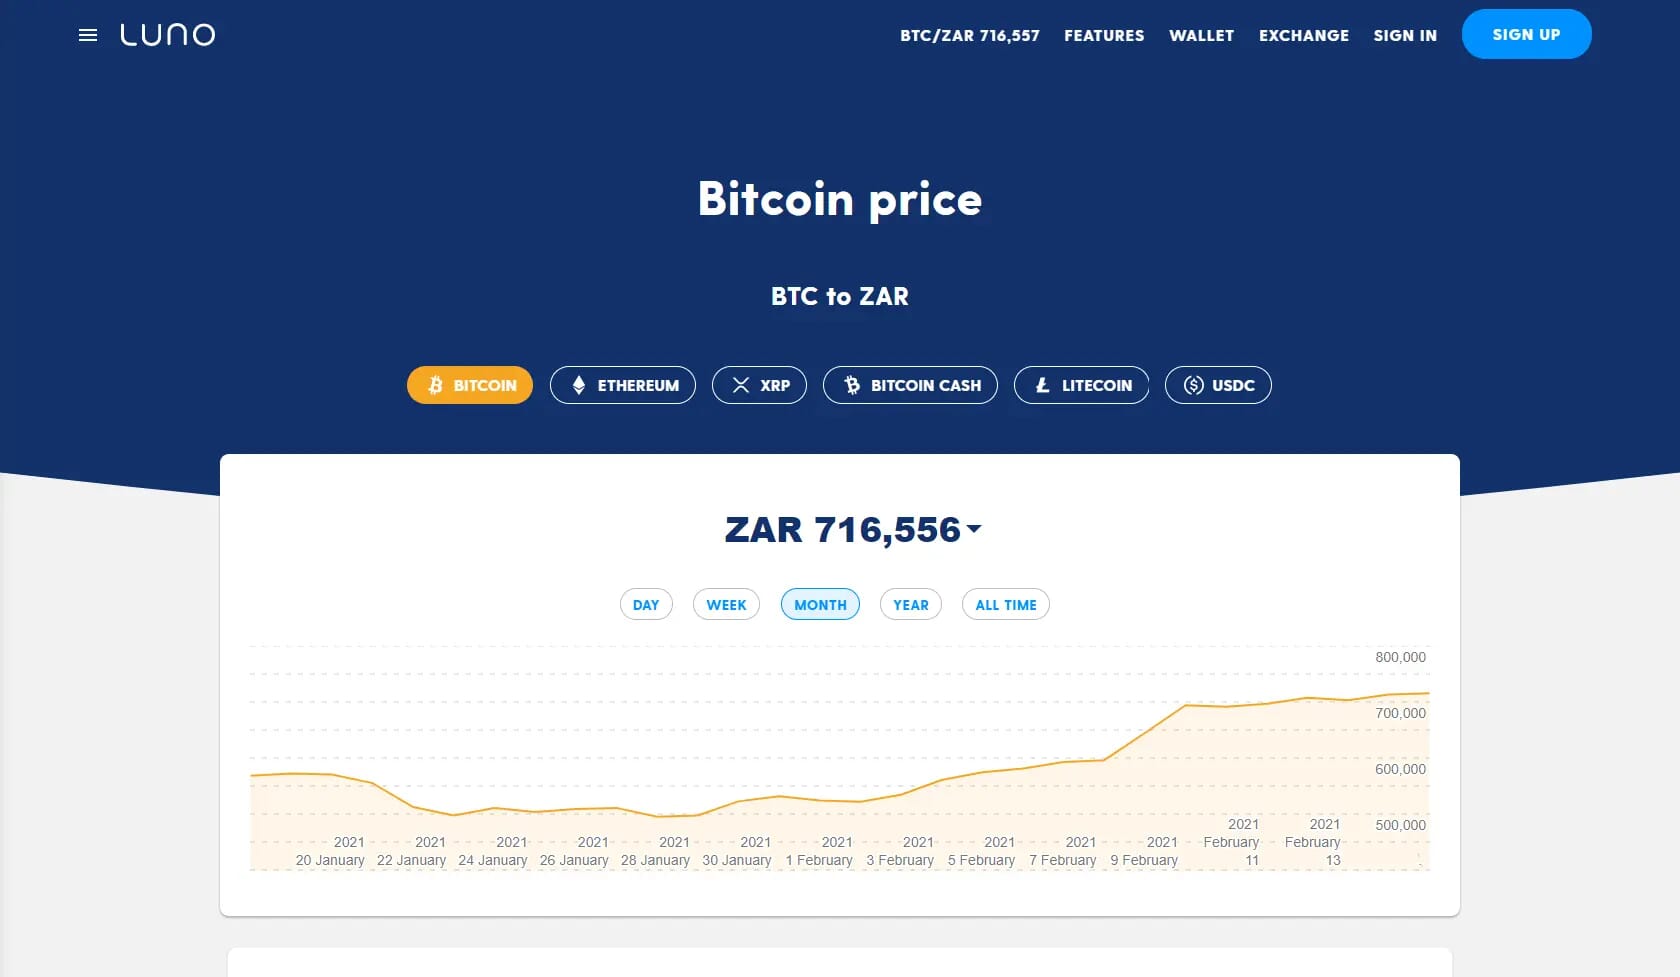
Task: Follow the Sign In link
Action: 1405,35
